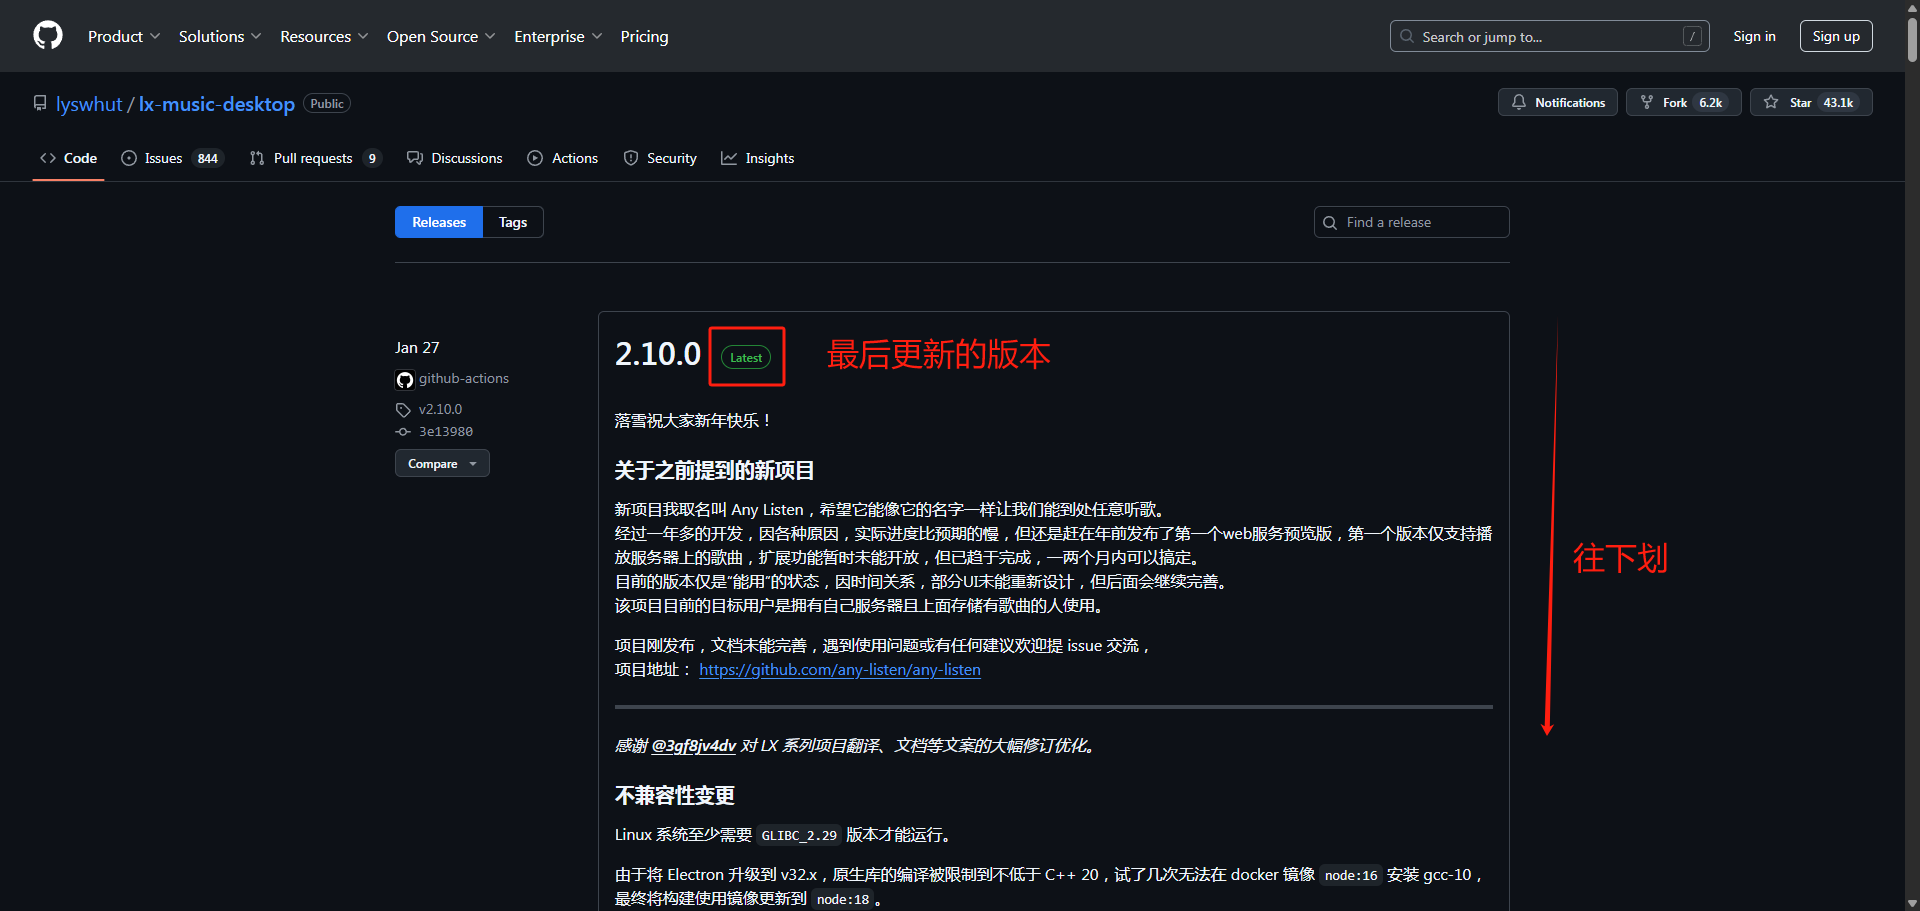Click the v2.10.0 tag link
1920x911 pixels.
440,409
